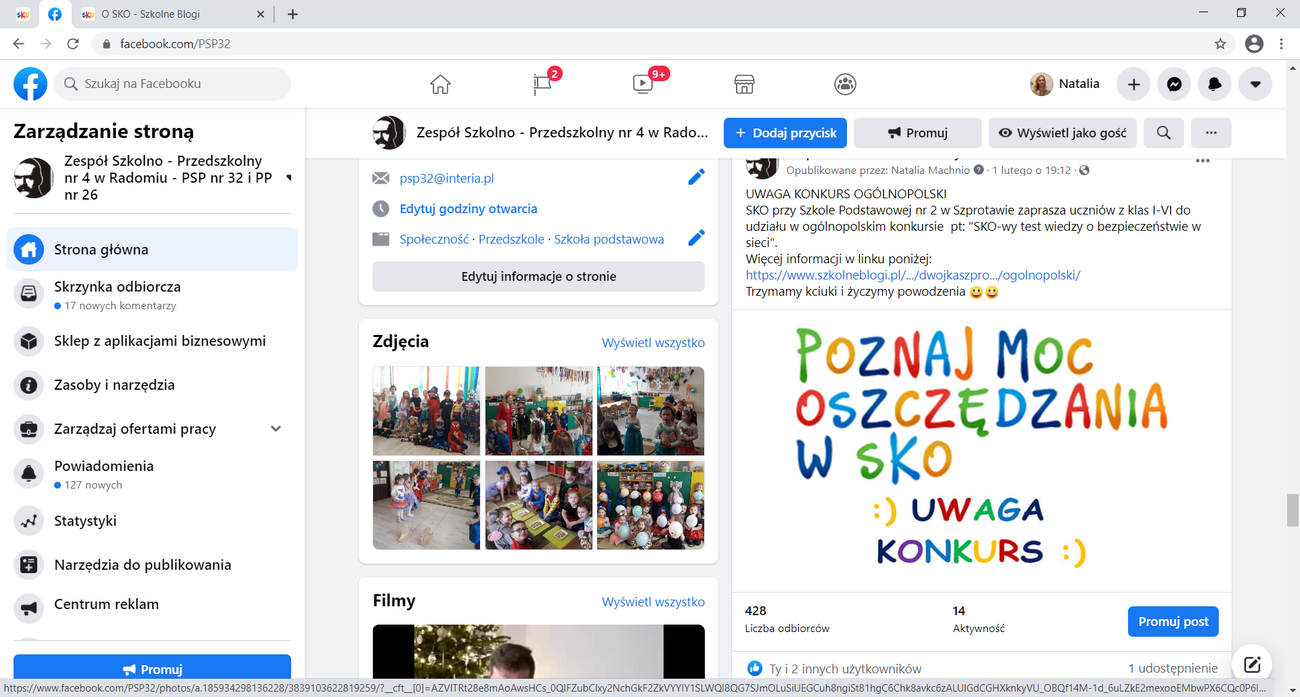Edit the page email pencil icon
Image resolution: width=1300 pixels, height=697 pixels.
pyautogui.click(x=696, y=177)
